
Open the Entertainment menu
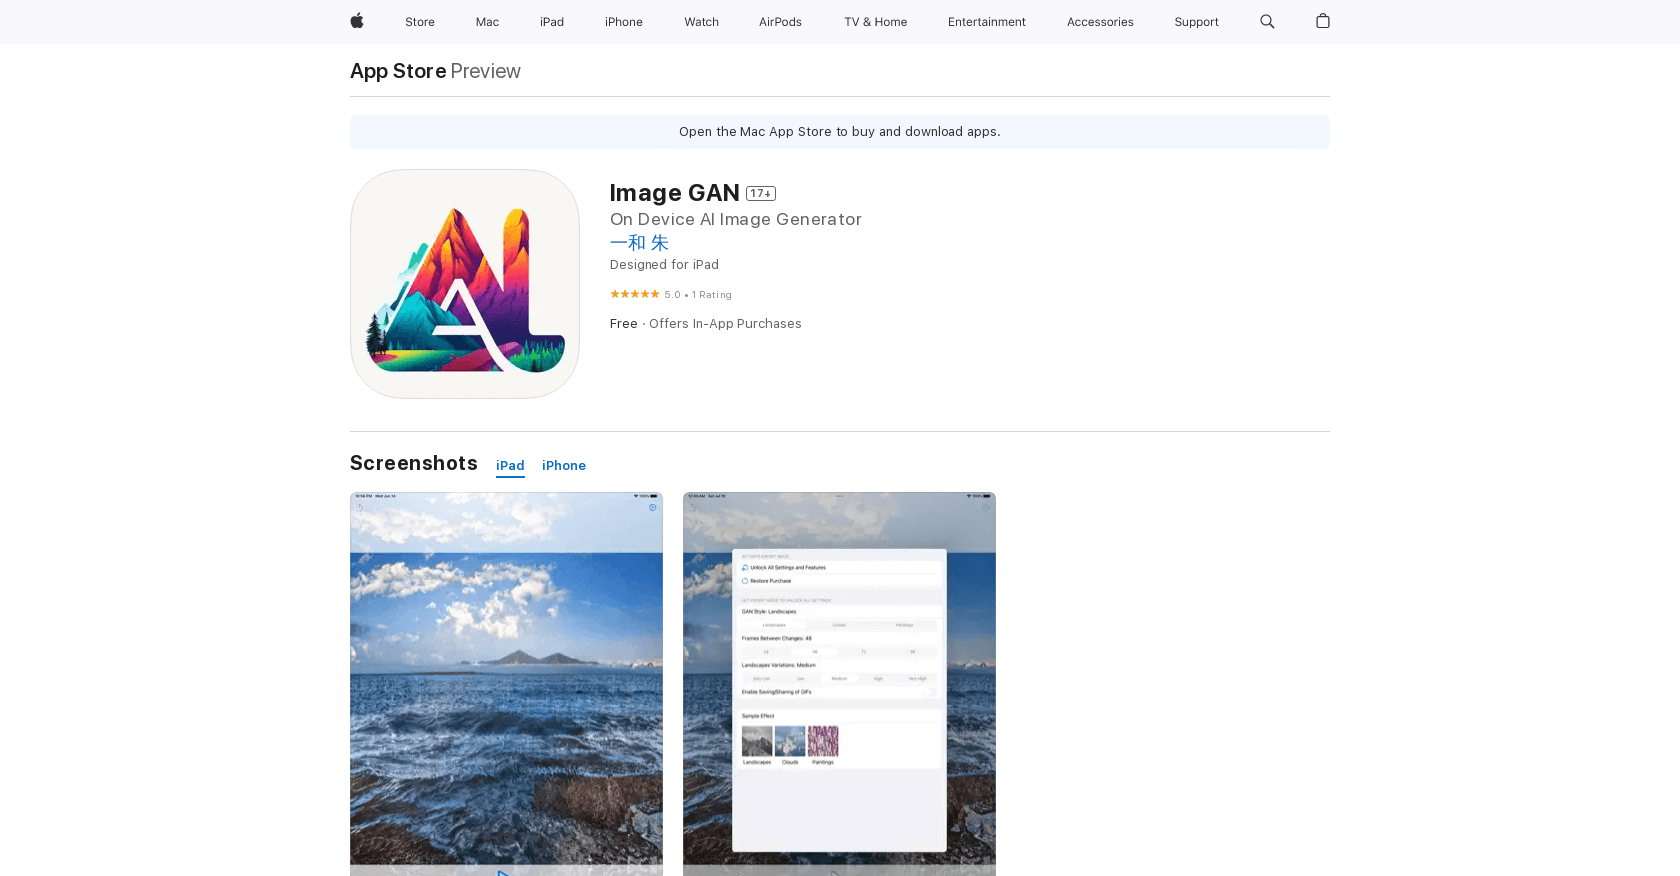(x=986, y=22)
